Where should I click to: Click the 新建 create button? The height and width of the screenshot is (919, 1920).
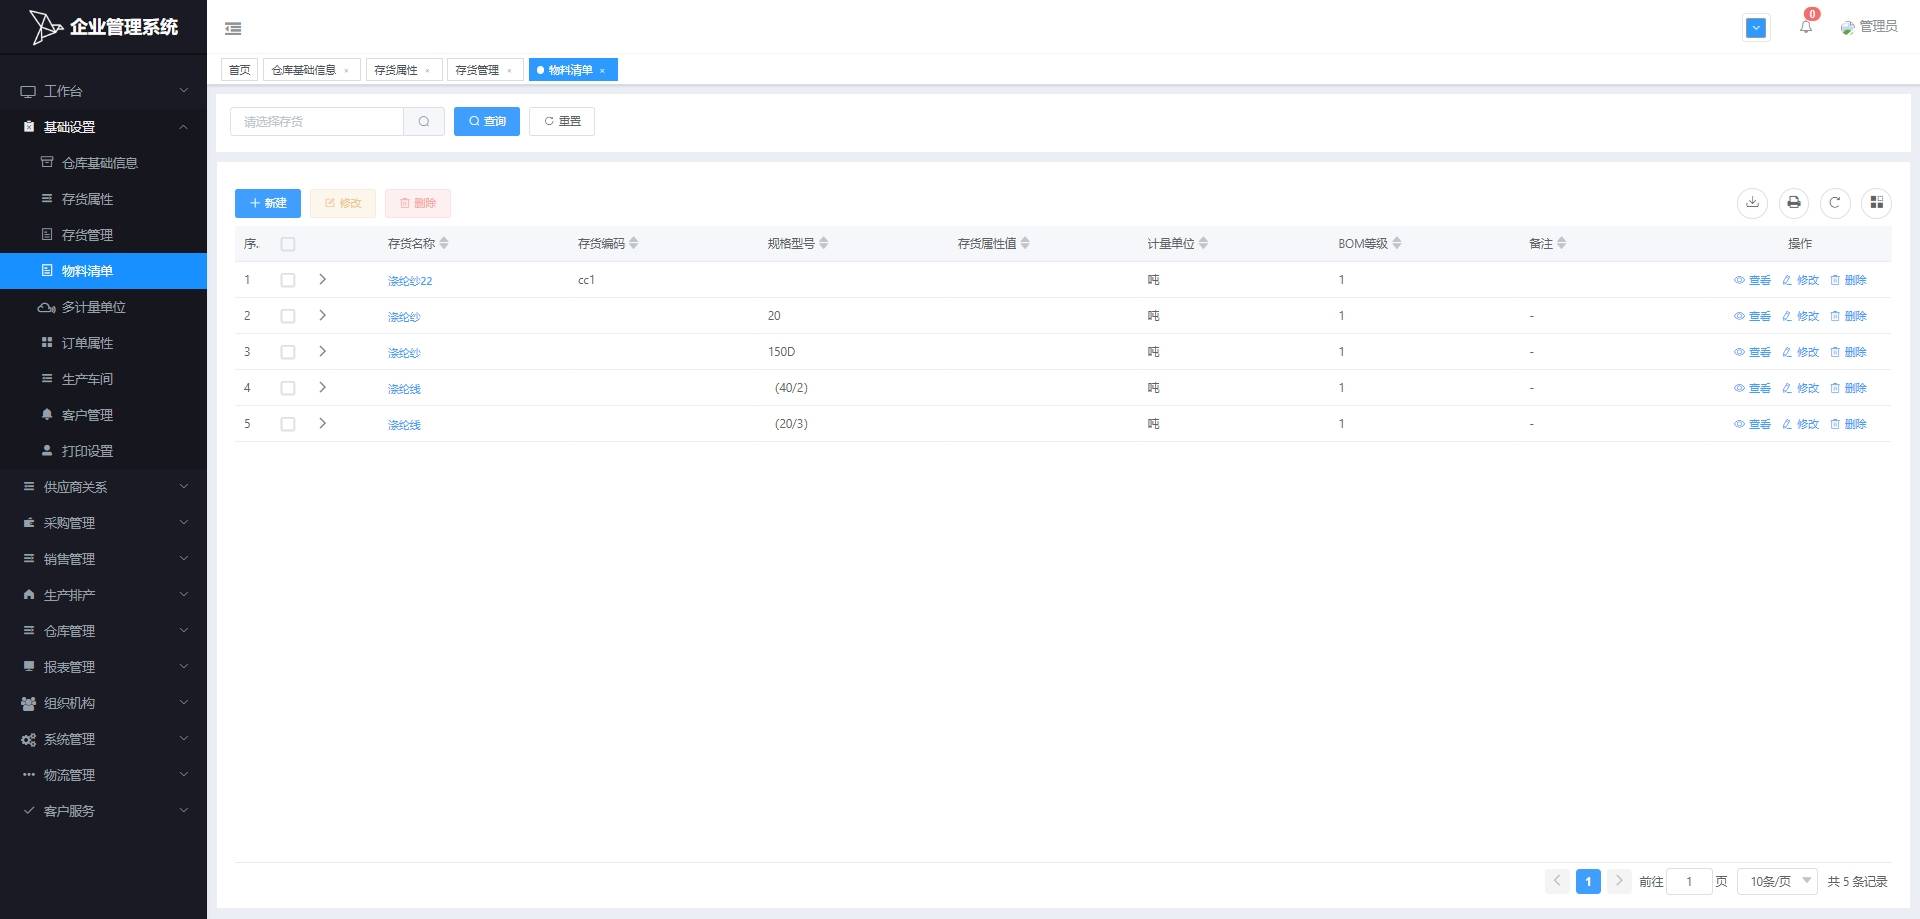coord(268,203)
